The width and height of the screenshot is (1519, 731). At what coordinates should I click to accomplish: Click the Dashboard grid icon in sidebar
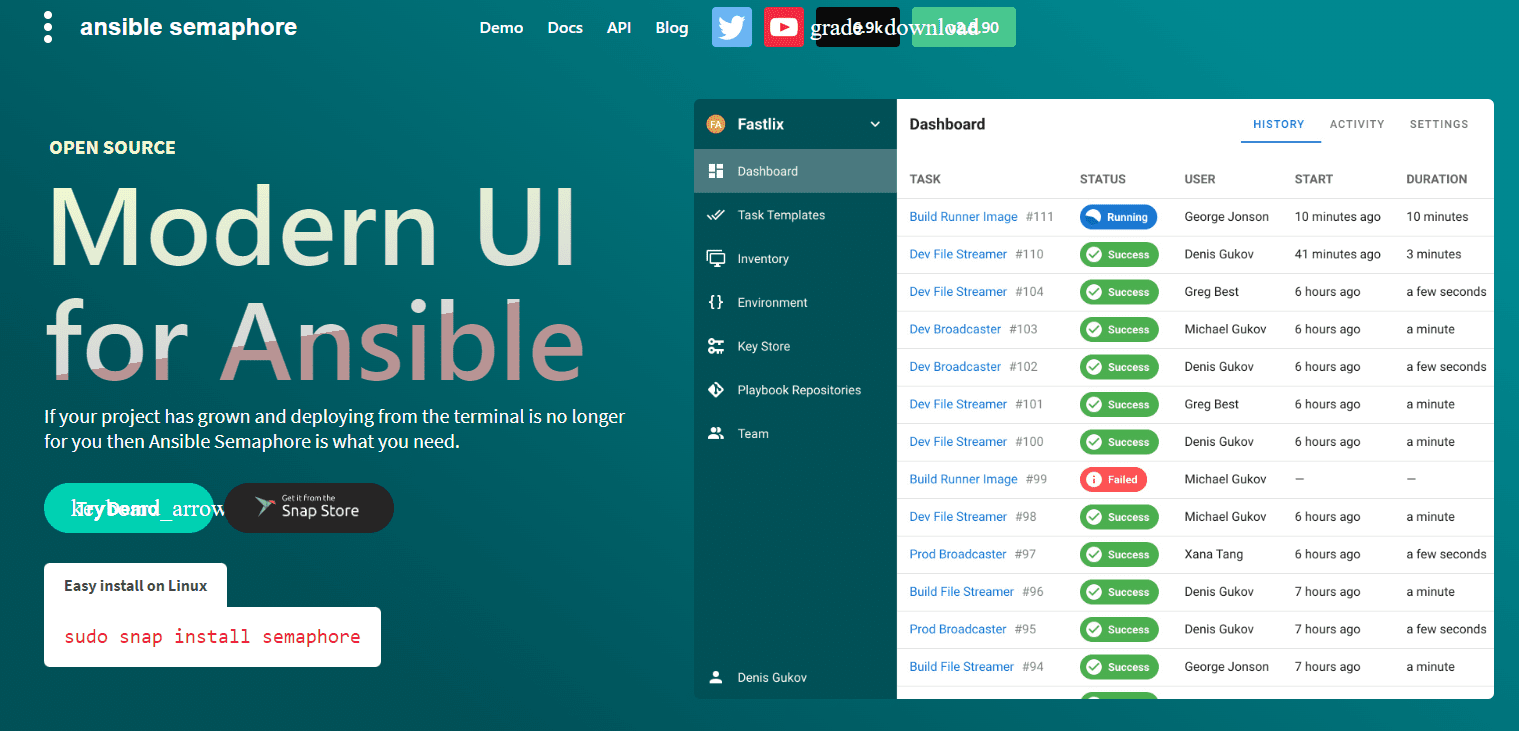(716, 171)
